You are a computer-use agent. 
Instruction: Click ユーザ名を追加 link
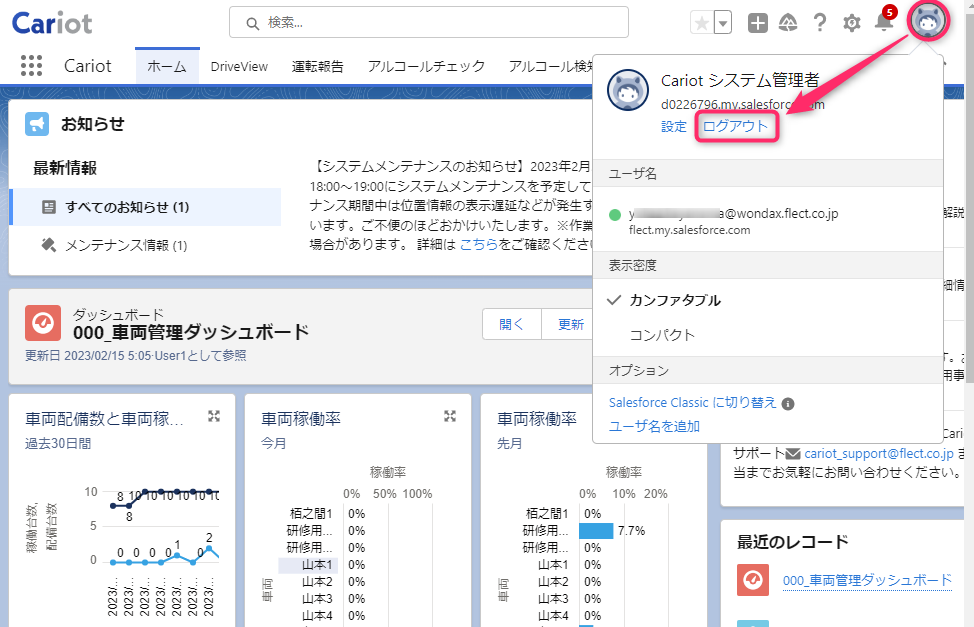point(654,426)
